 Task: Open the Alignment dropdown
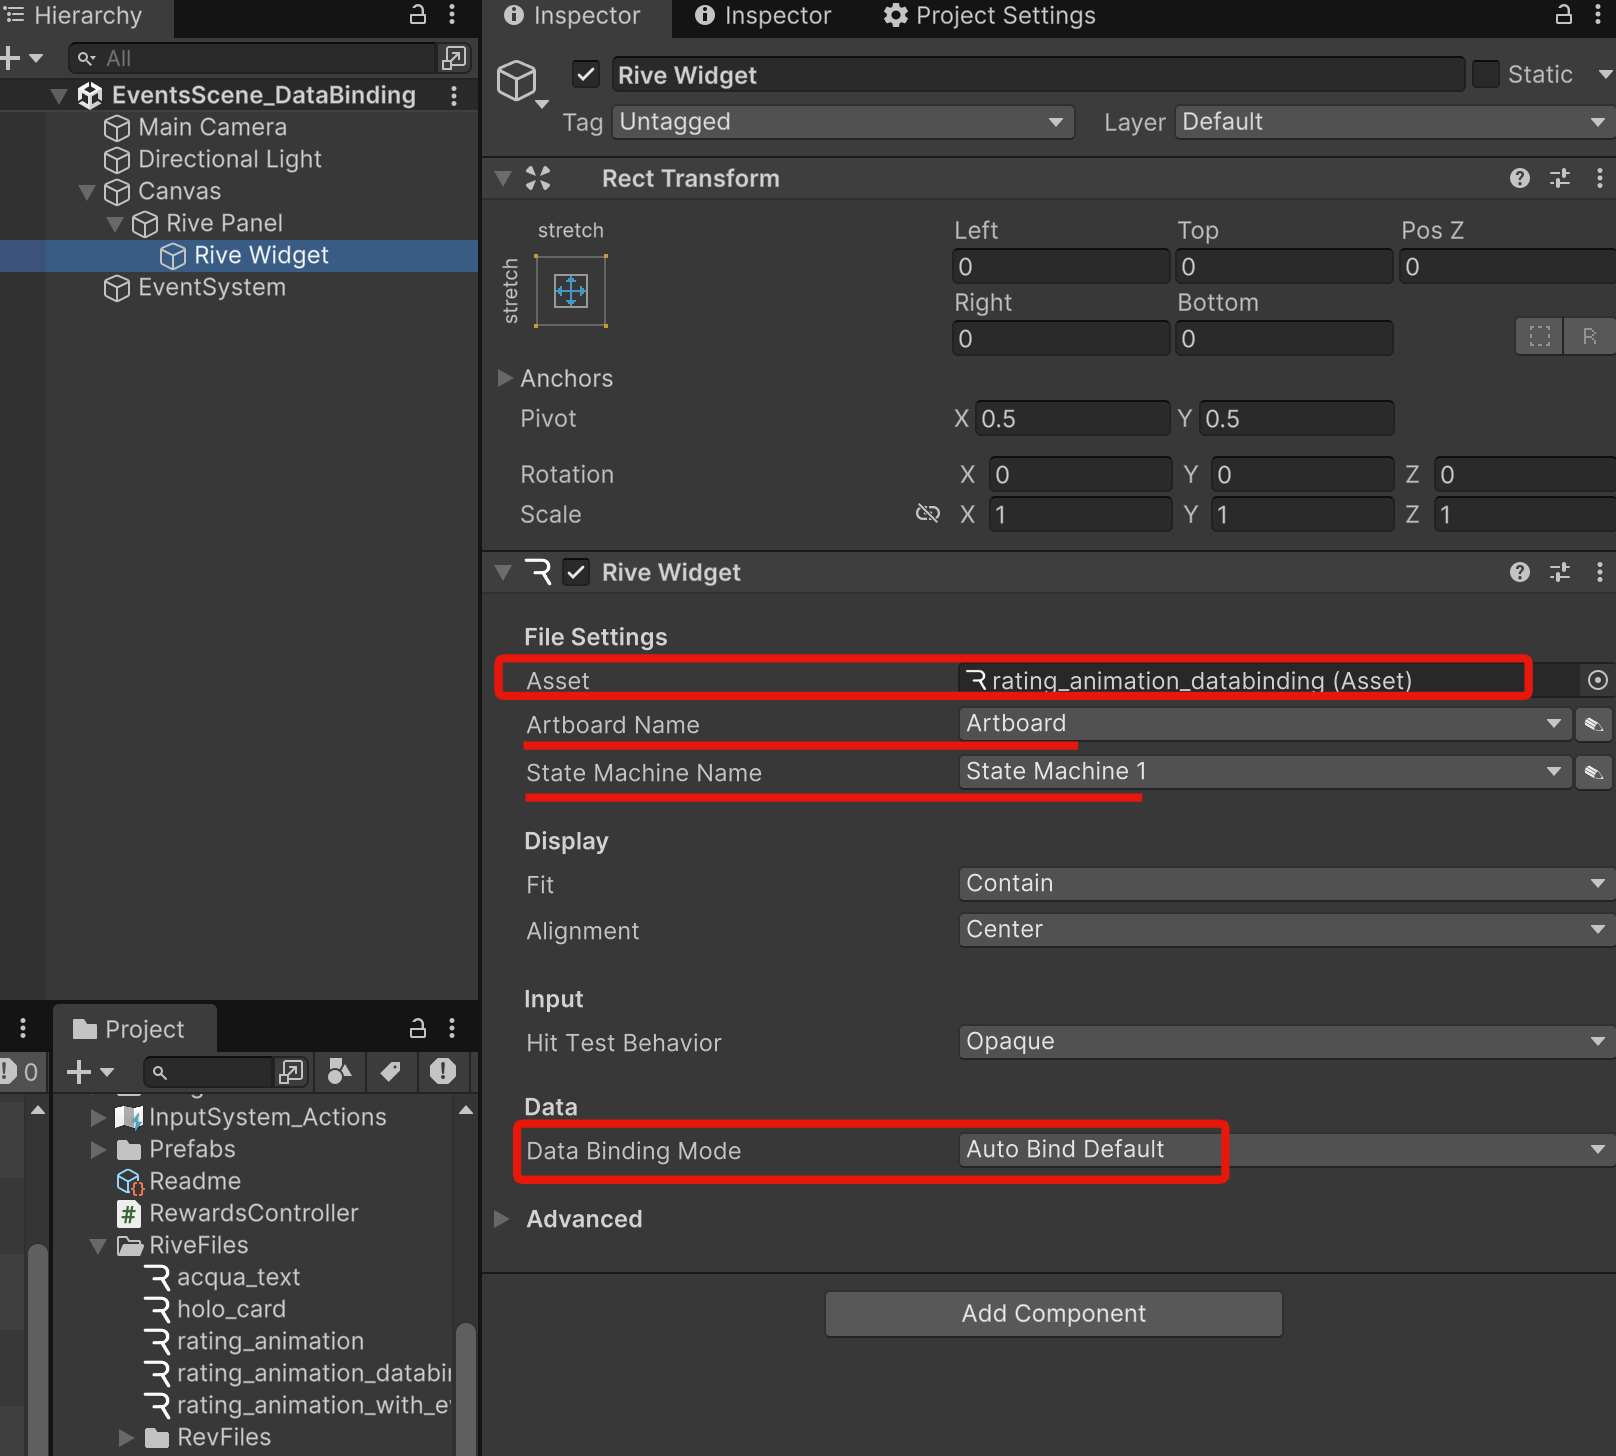point(1287,930)
